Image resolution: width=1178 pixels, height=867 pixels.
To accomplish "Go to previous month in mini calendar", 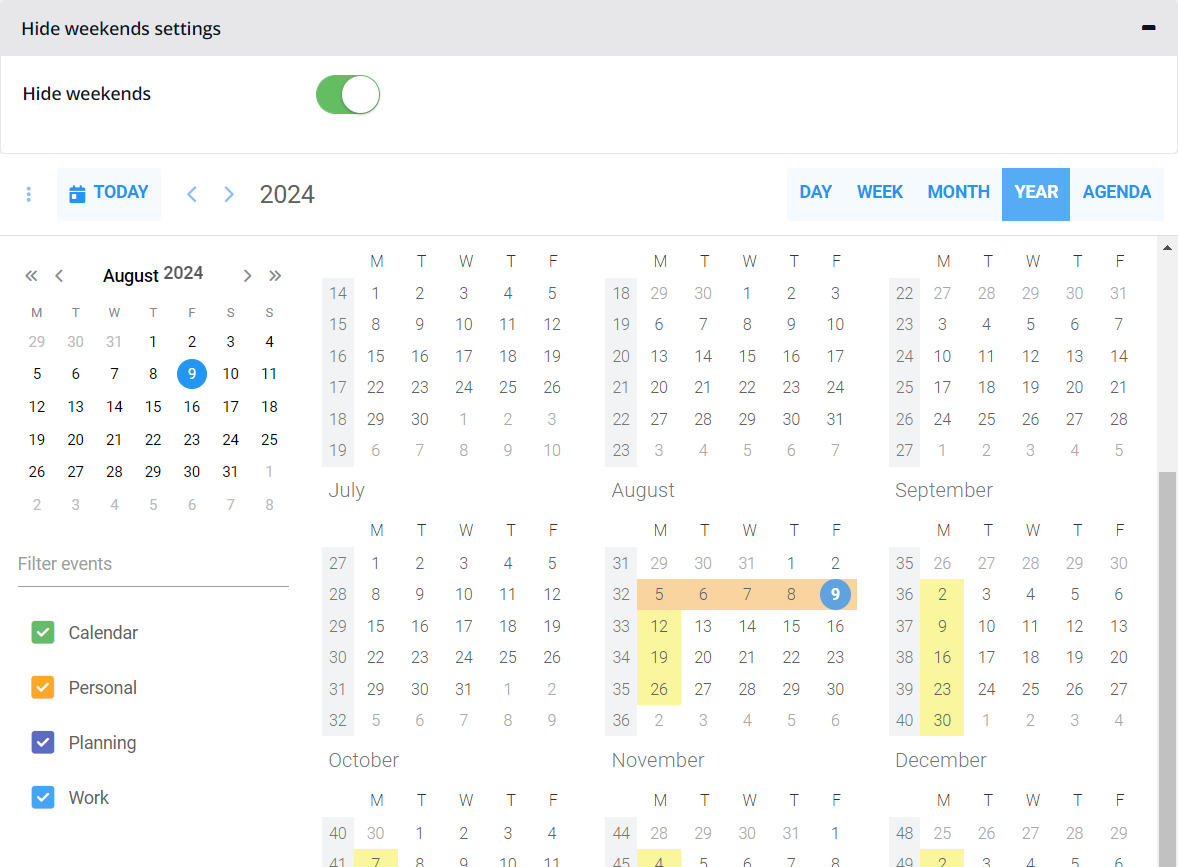I will (60, 275).
